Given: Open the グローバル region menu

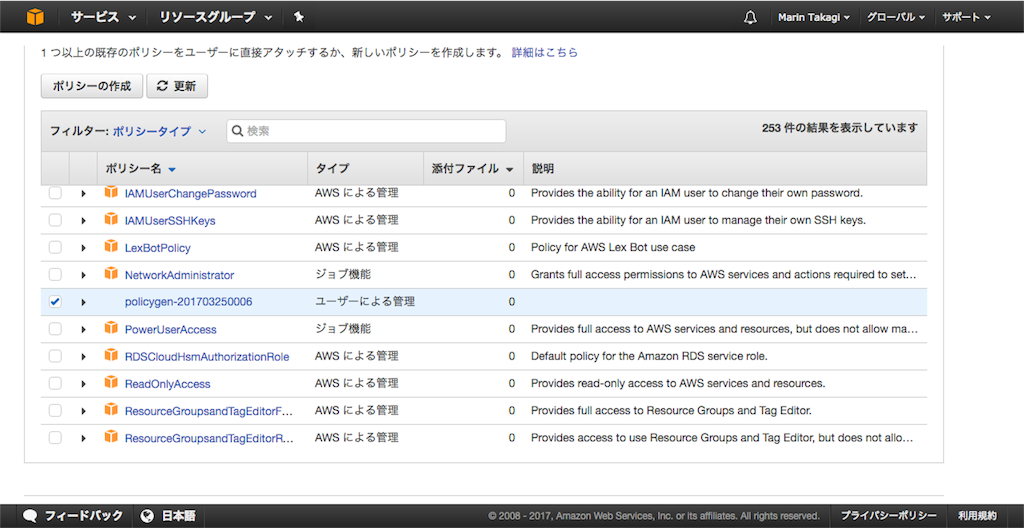Looking at the screenshot, I should (x=896, y=17).
